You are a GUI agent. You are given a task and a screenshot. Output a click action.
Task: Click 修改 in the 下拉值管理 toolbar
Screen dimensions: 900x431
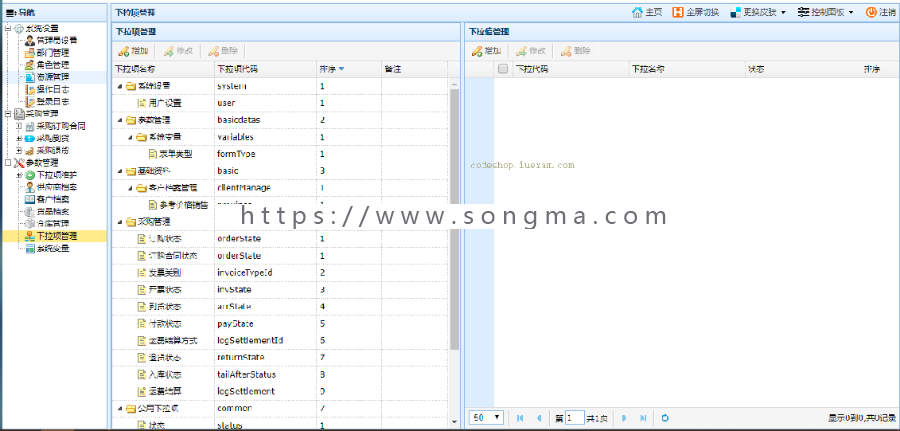(x=532, y=51)
